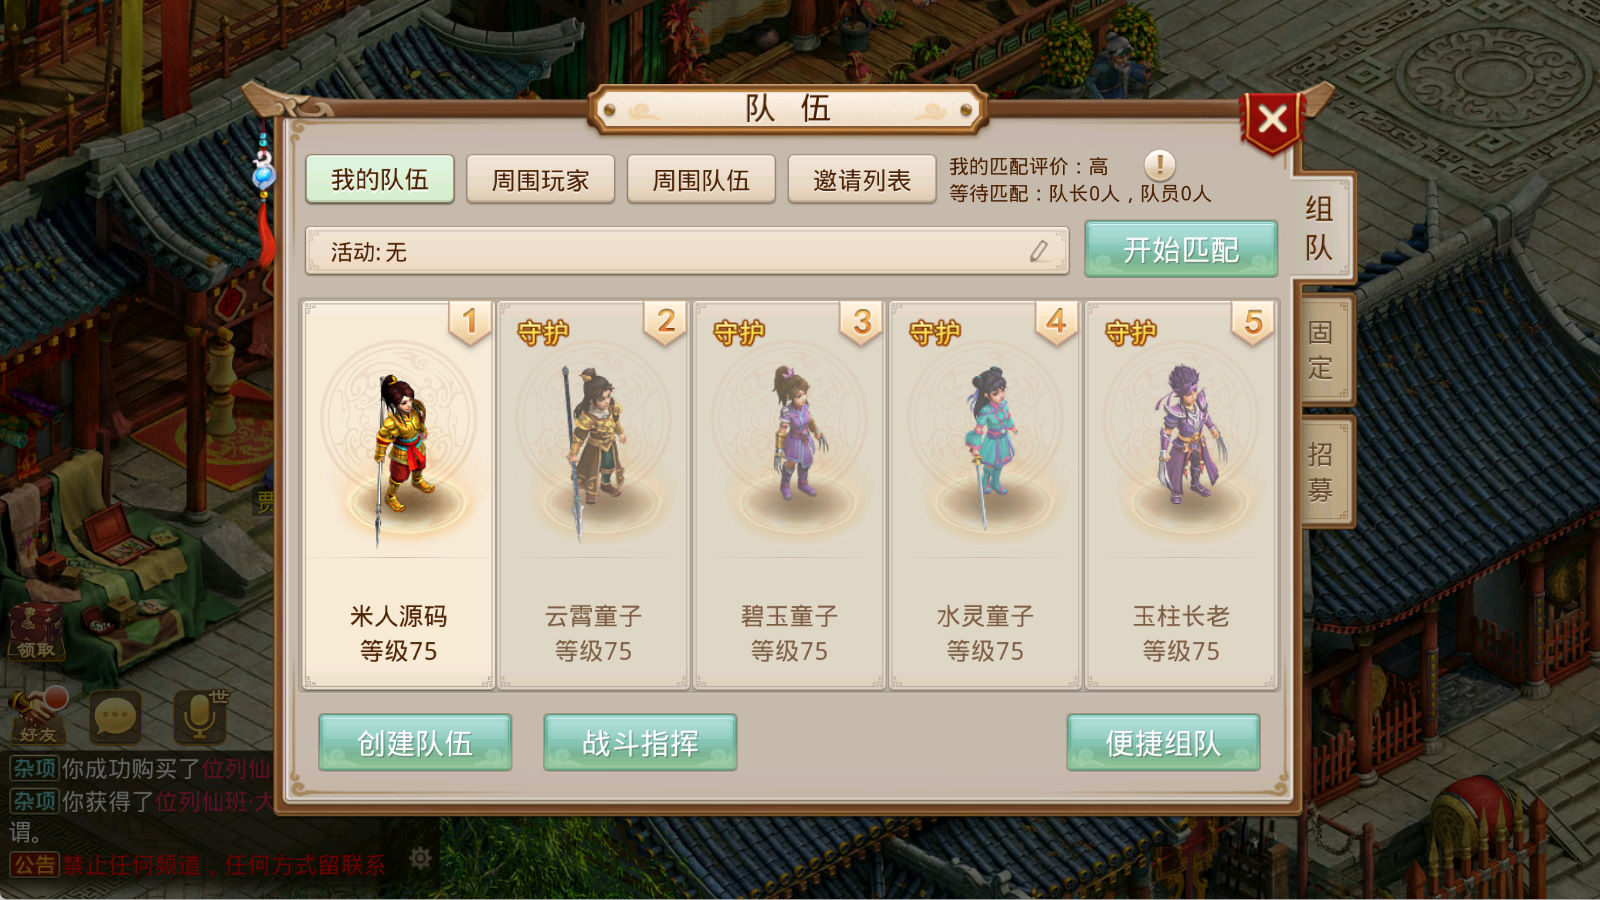Select team member card 云霄童子
This screenshot has height=900, width=1600.
[594, 495]
